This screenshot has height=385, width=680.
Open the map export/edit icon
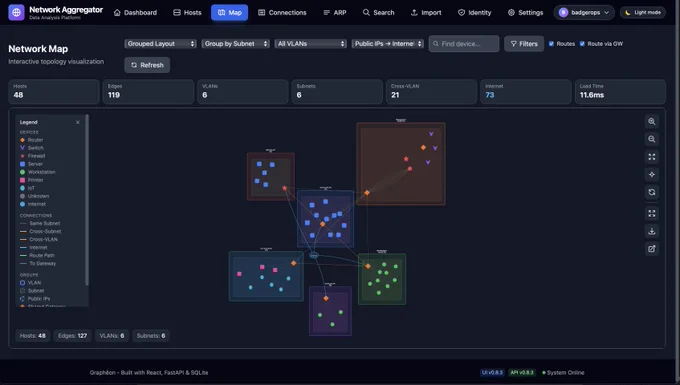pyautogui.click(x=651, y=248)
